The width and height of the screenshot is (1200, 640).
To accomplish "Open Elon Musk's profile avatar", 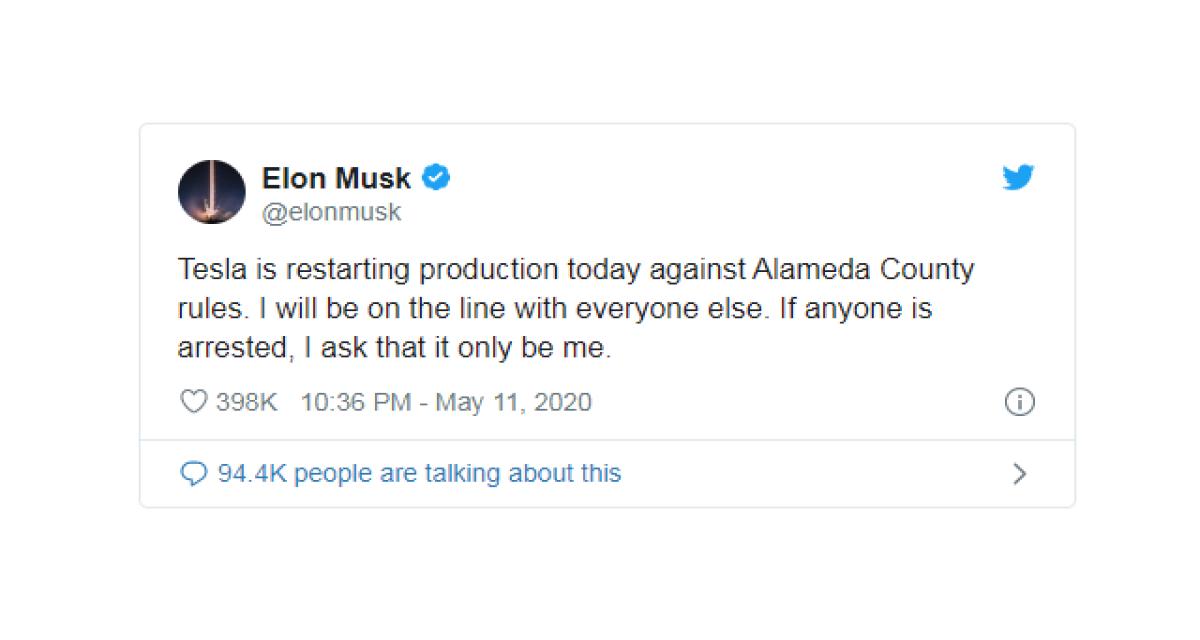I will pos(211,191).
